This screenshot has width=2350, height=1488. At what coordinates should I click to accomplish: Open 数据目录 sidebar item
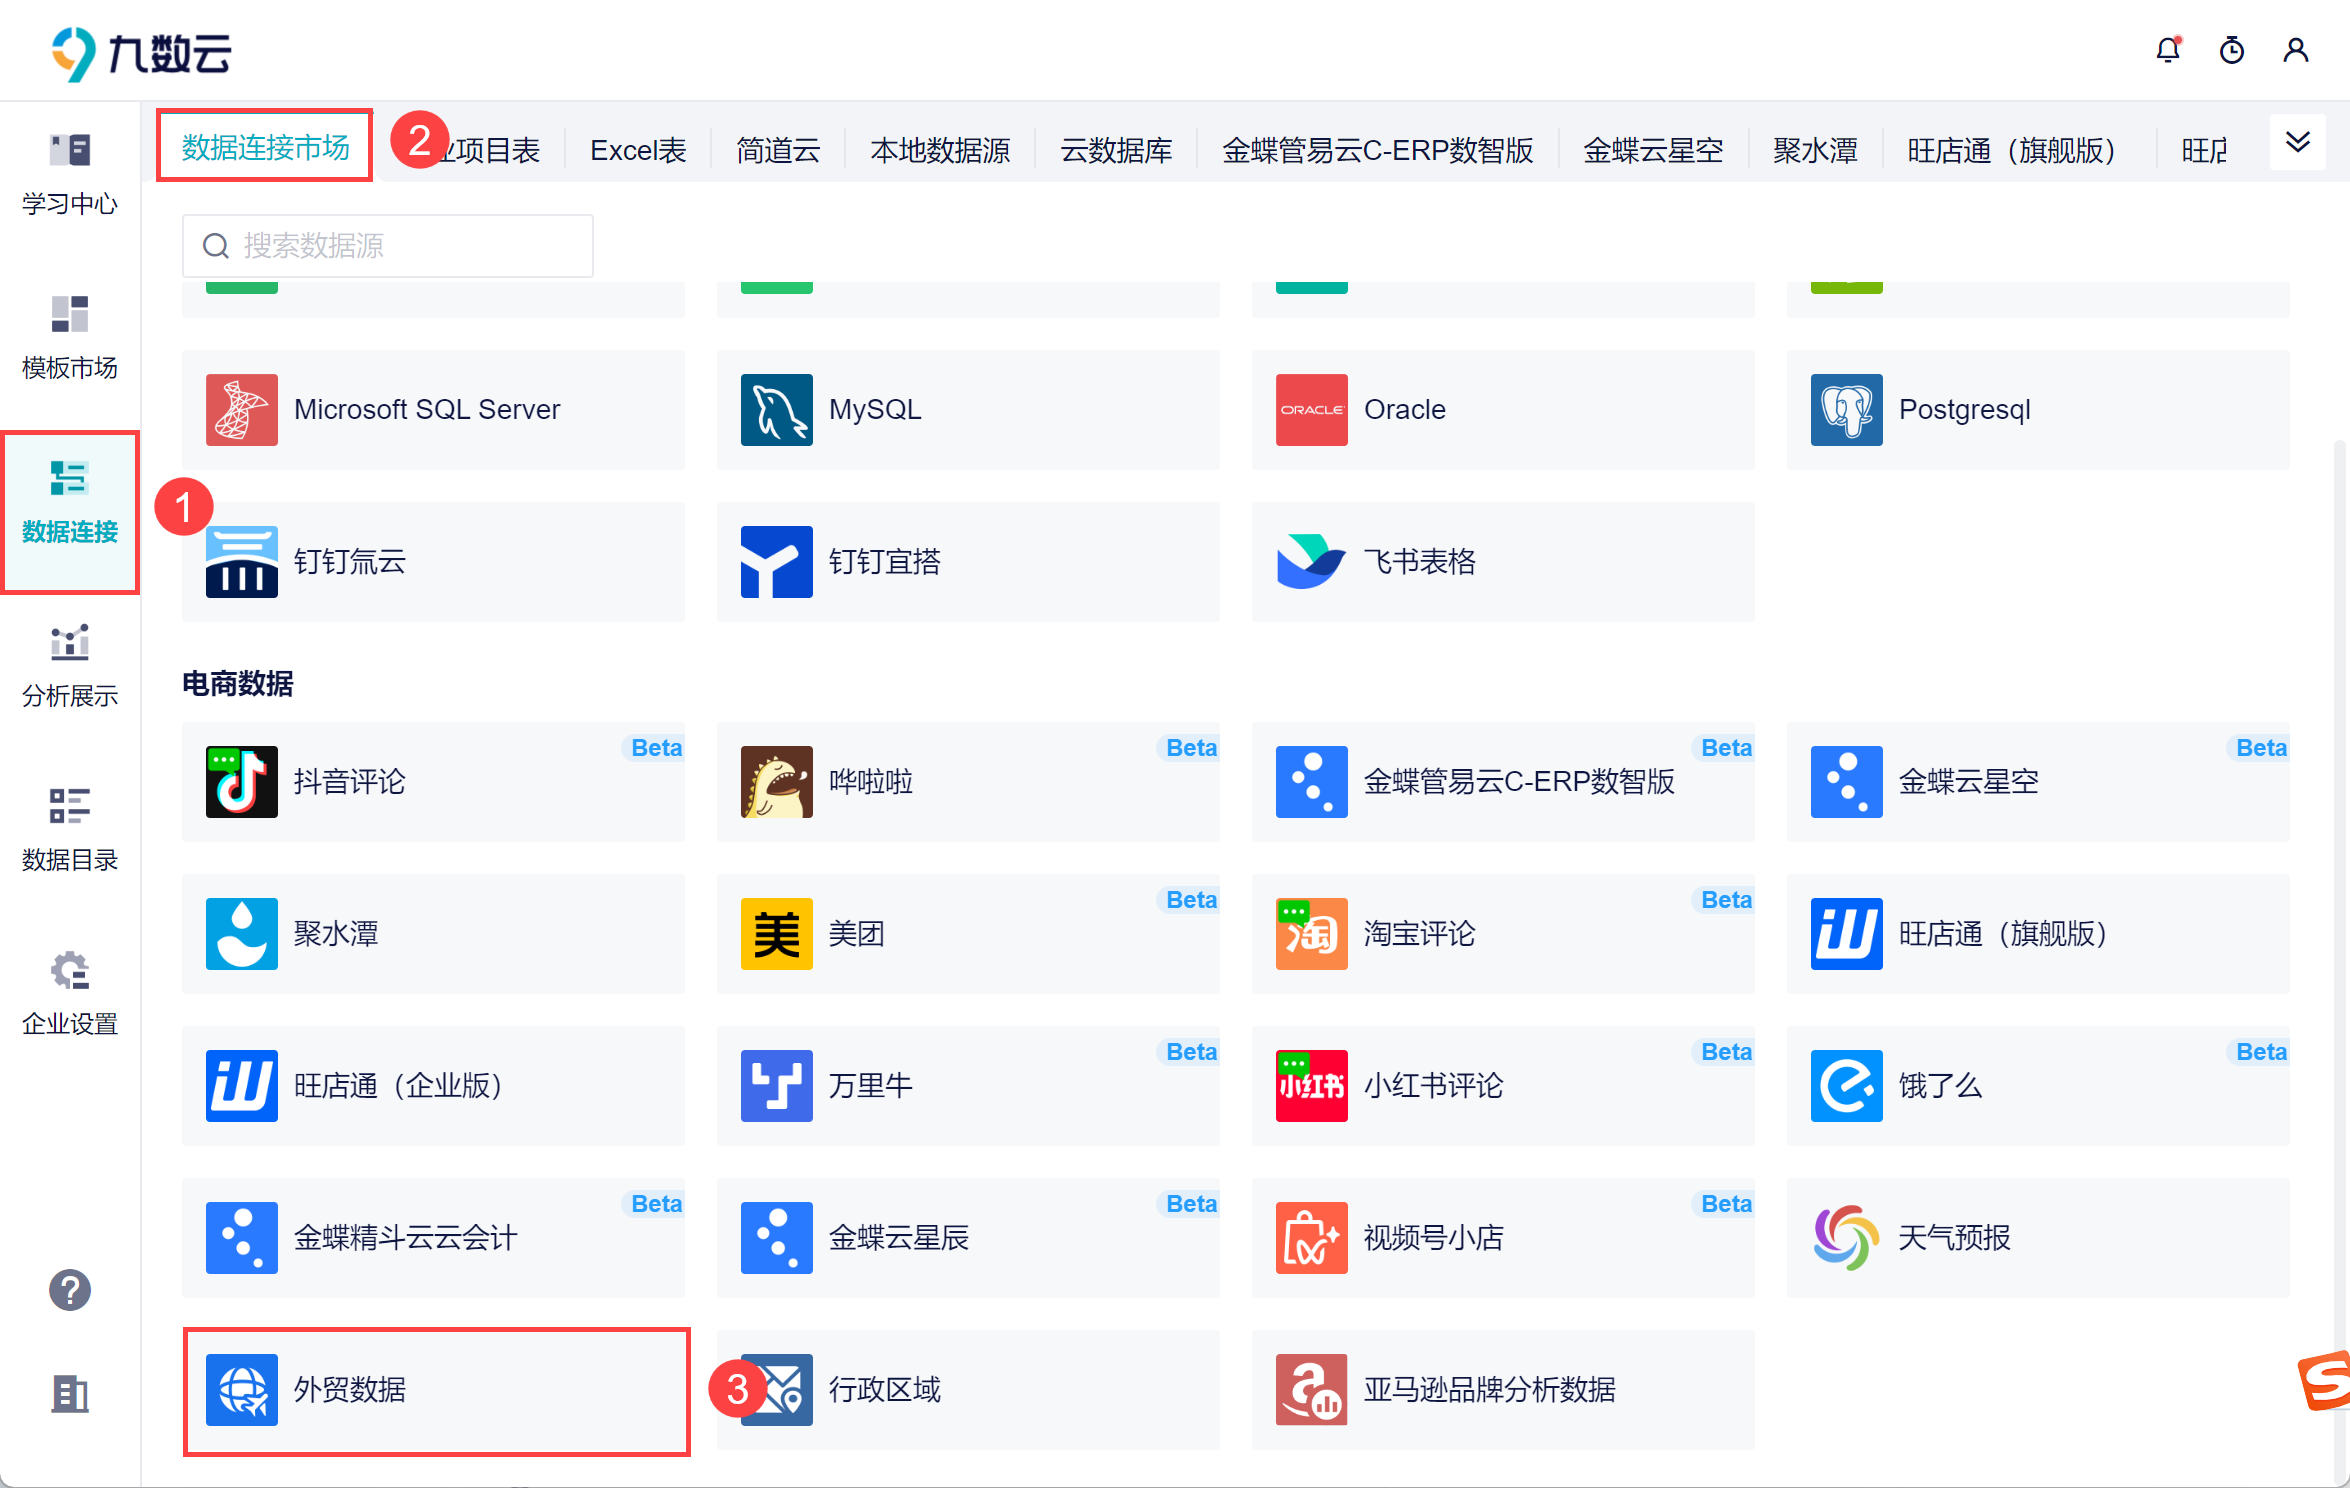click(x=70, y=830)
